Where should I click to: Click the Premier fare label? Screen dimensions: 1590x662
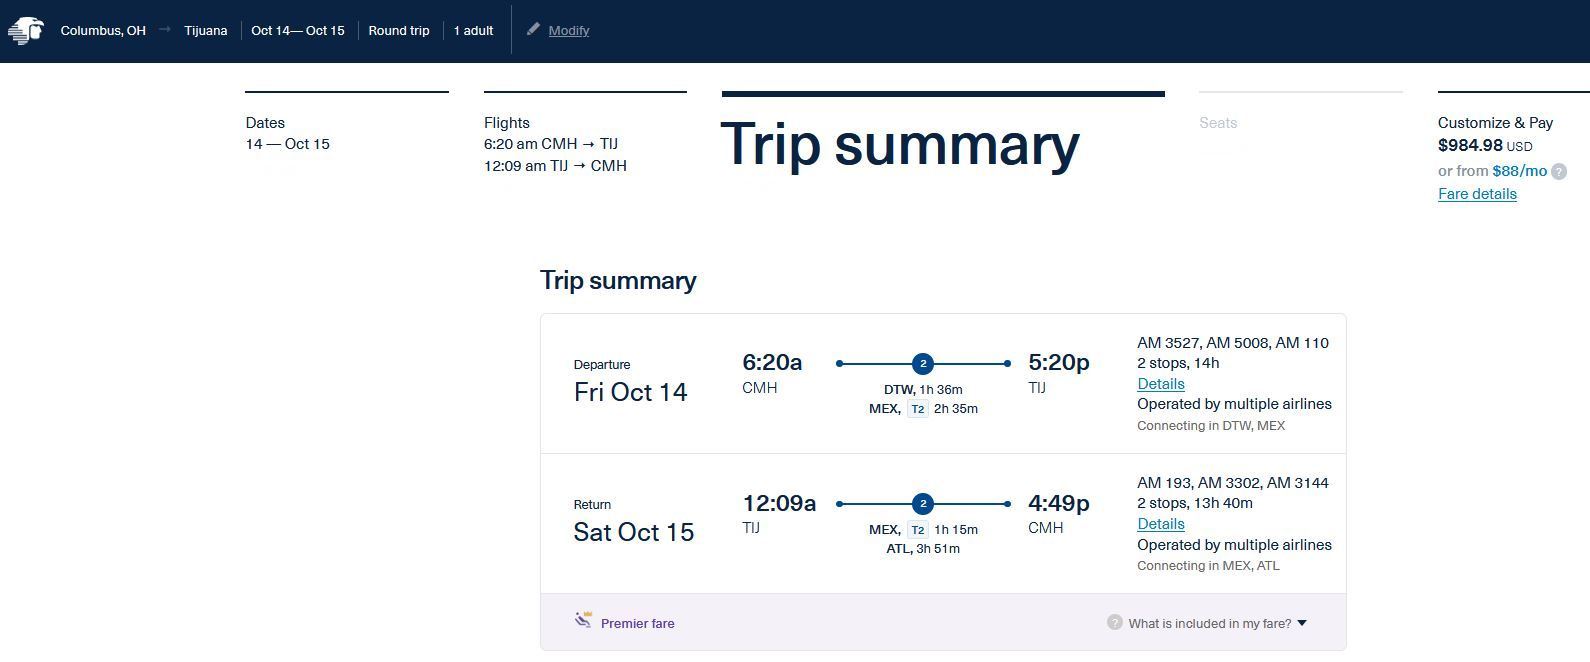click(637, 623)
